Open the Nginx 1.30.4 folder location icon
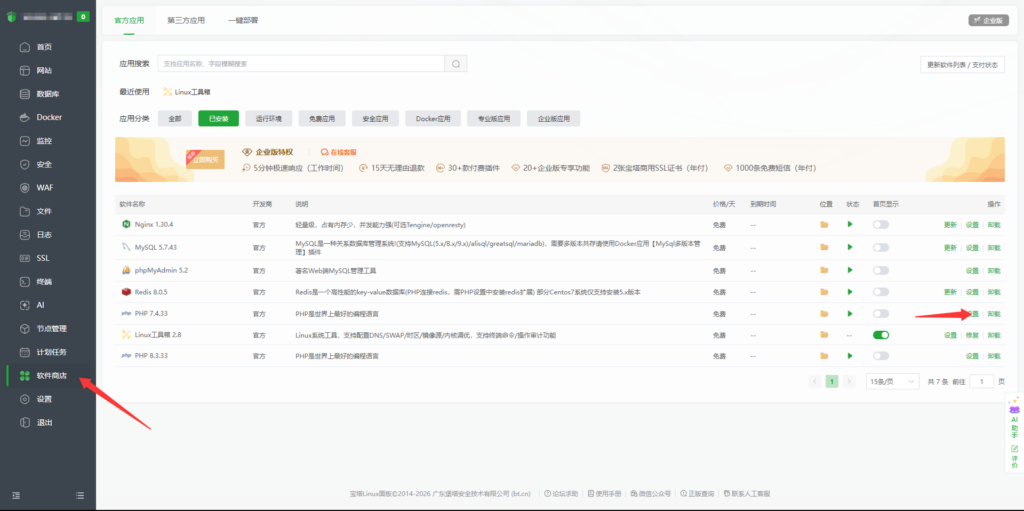This screenshot has width=1024, height=511. (x=824, y=224)
